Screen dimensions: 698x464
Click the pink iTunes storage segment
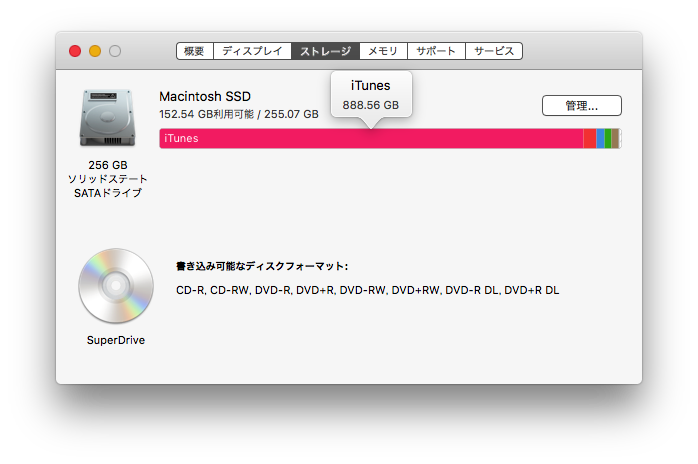(x=371, y=138)
